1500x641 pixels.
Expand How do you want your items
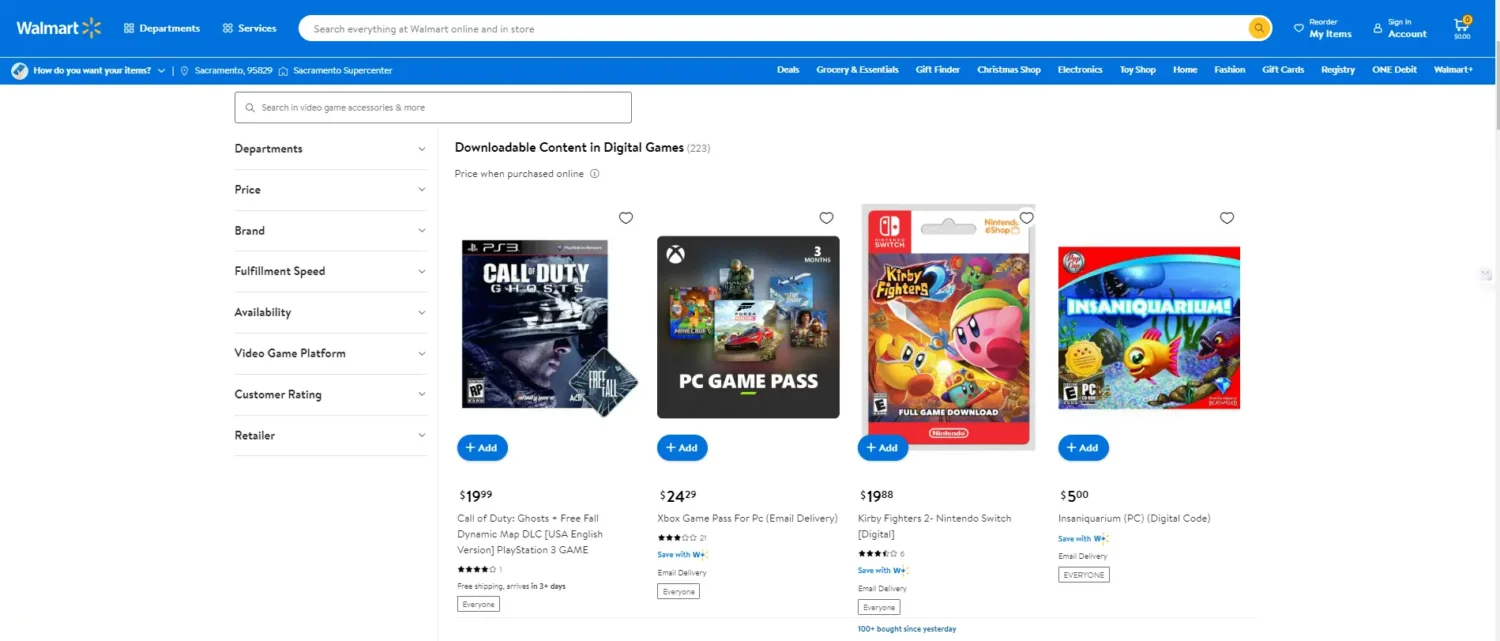pyautogui.click(x=88, y=70)
